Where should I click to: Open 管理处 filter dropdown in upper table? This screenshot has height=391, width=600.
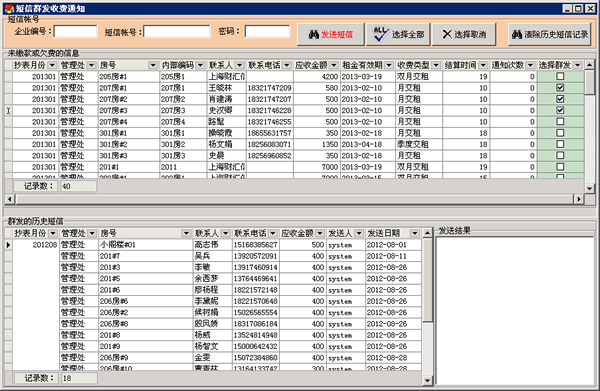(x=91, y=65)
